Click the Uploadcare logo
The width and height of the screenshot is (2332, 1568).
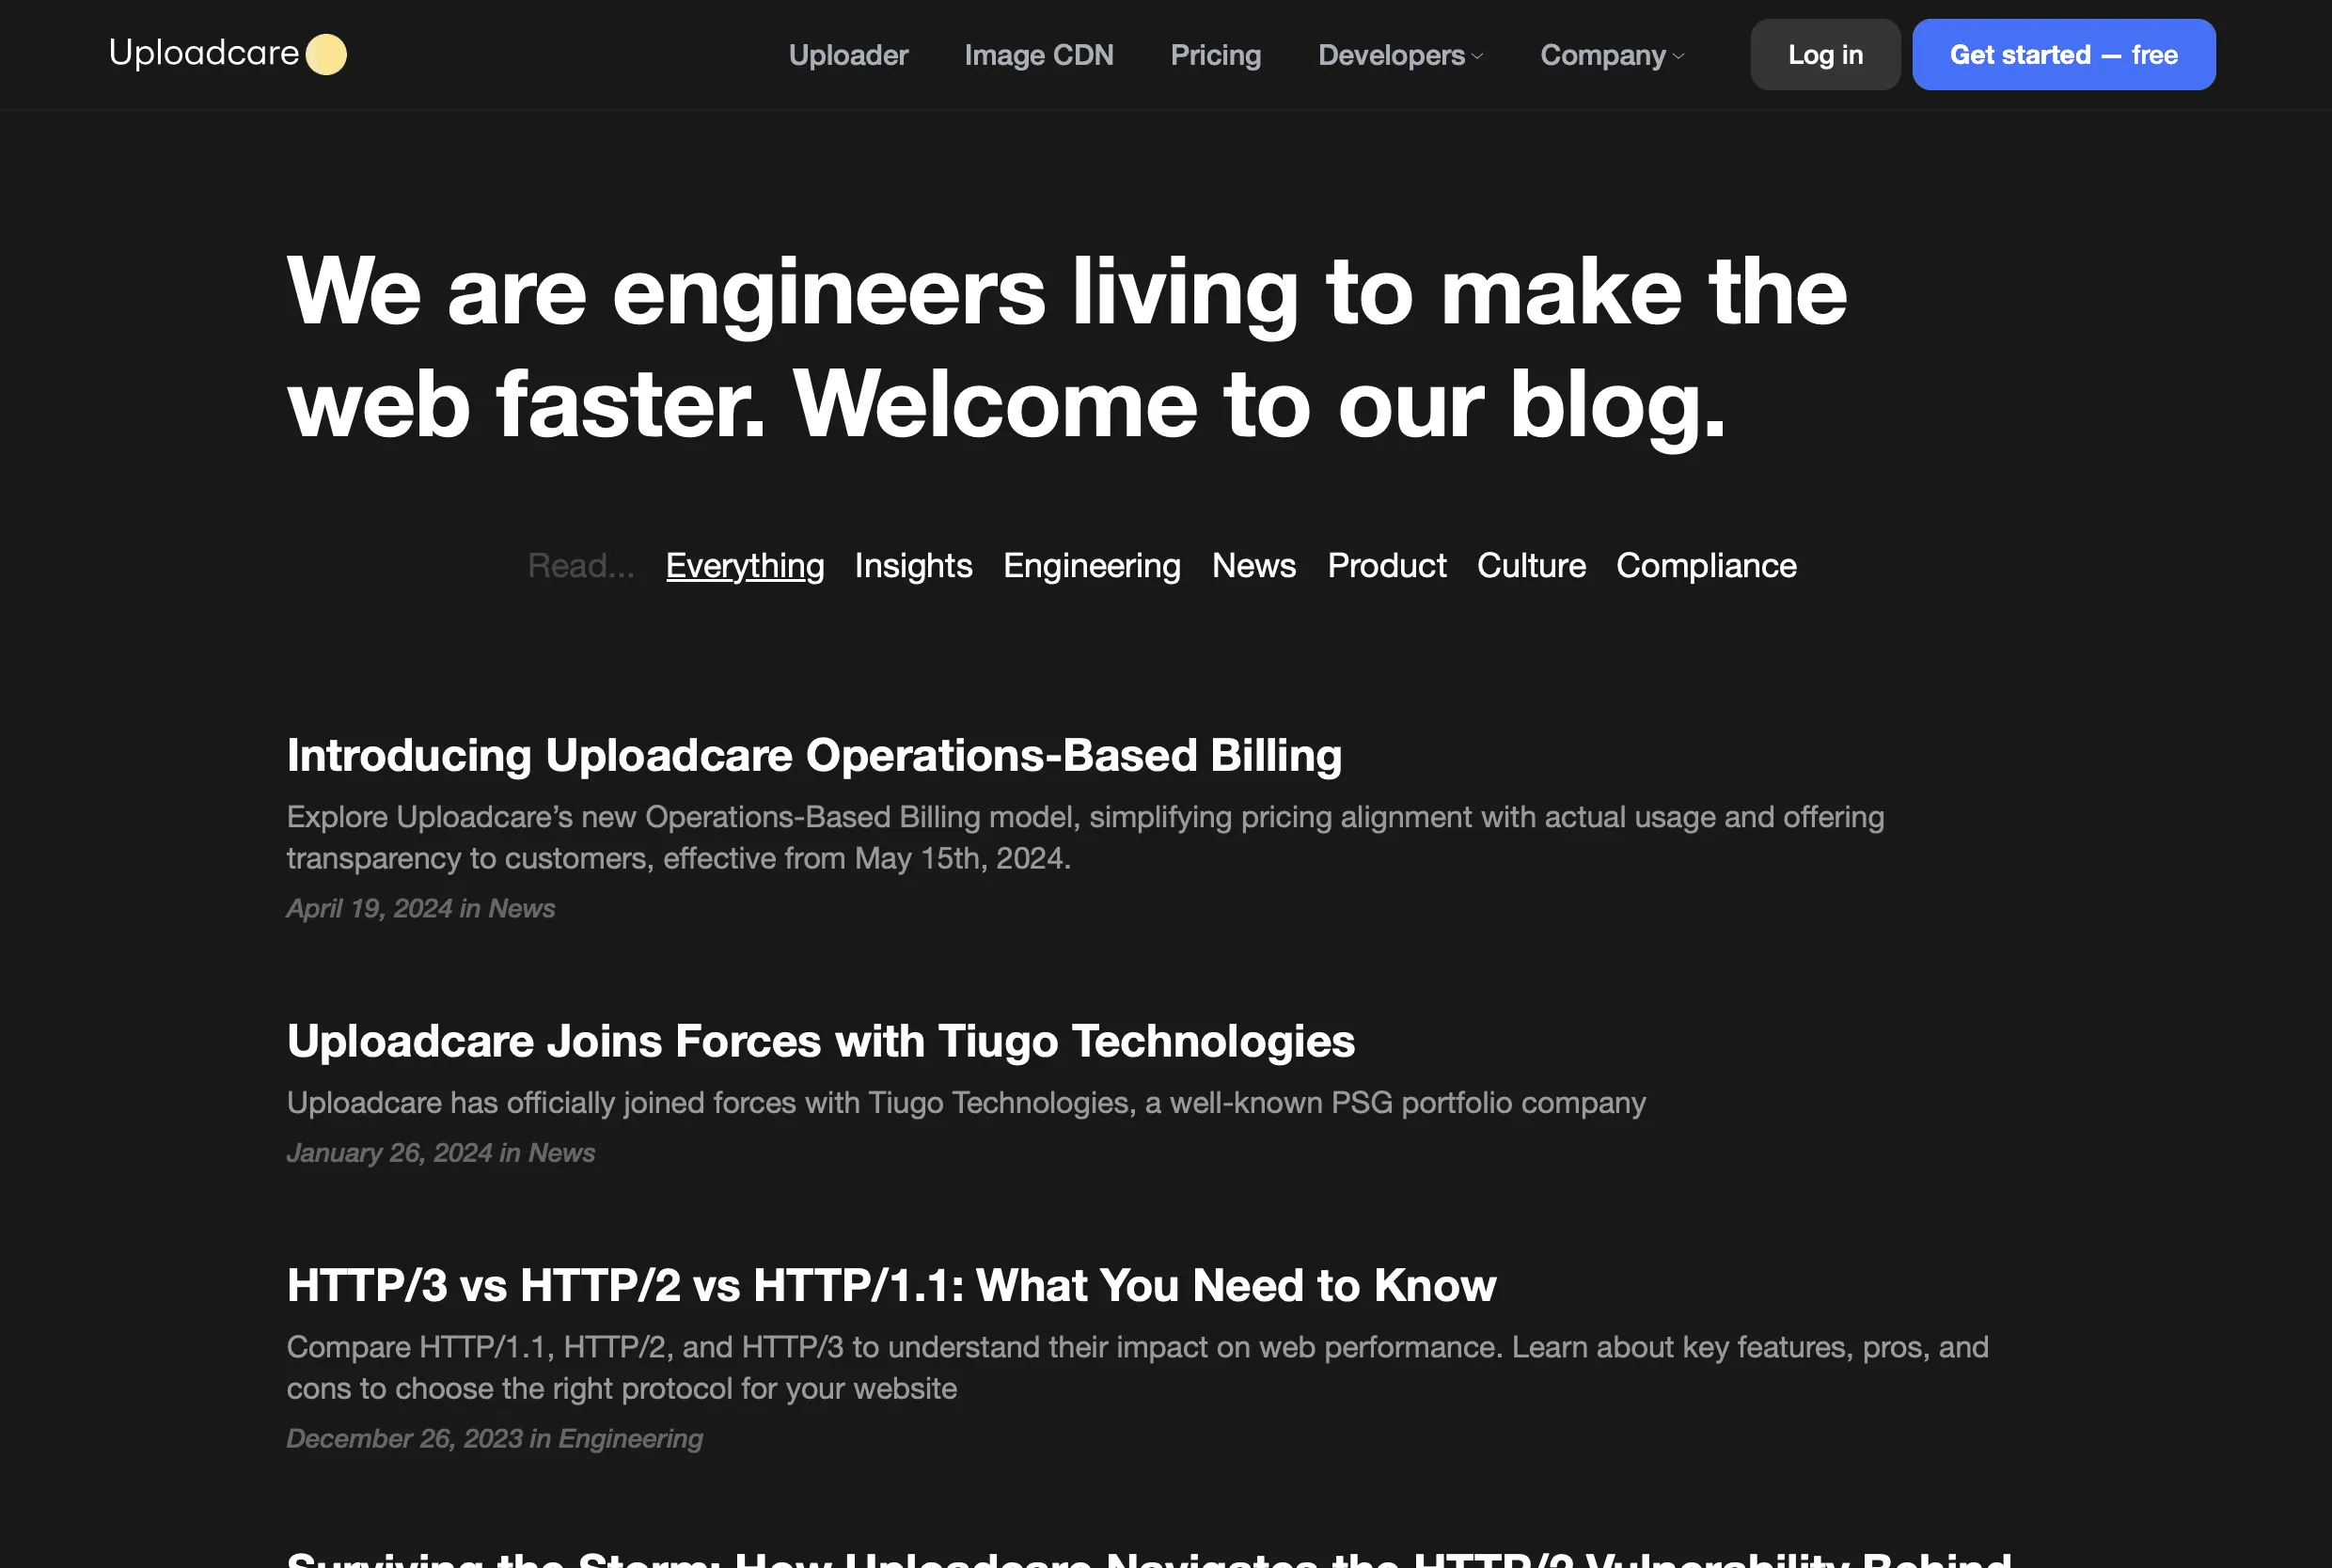228,54
